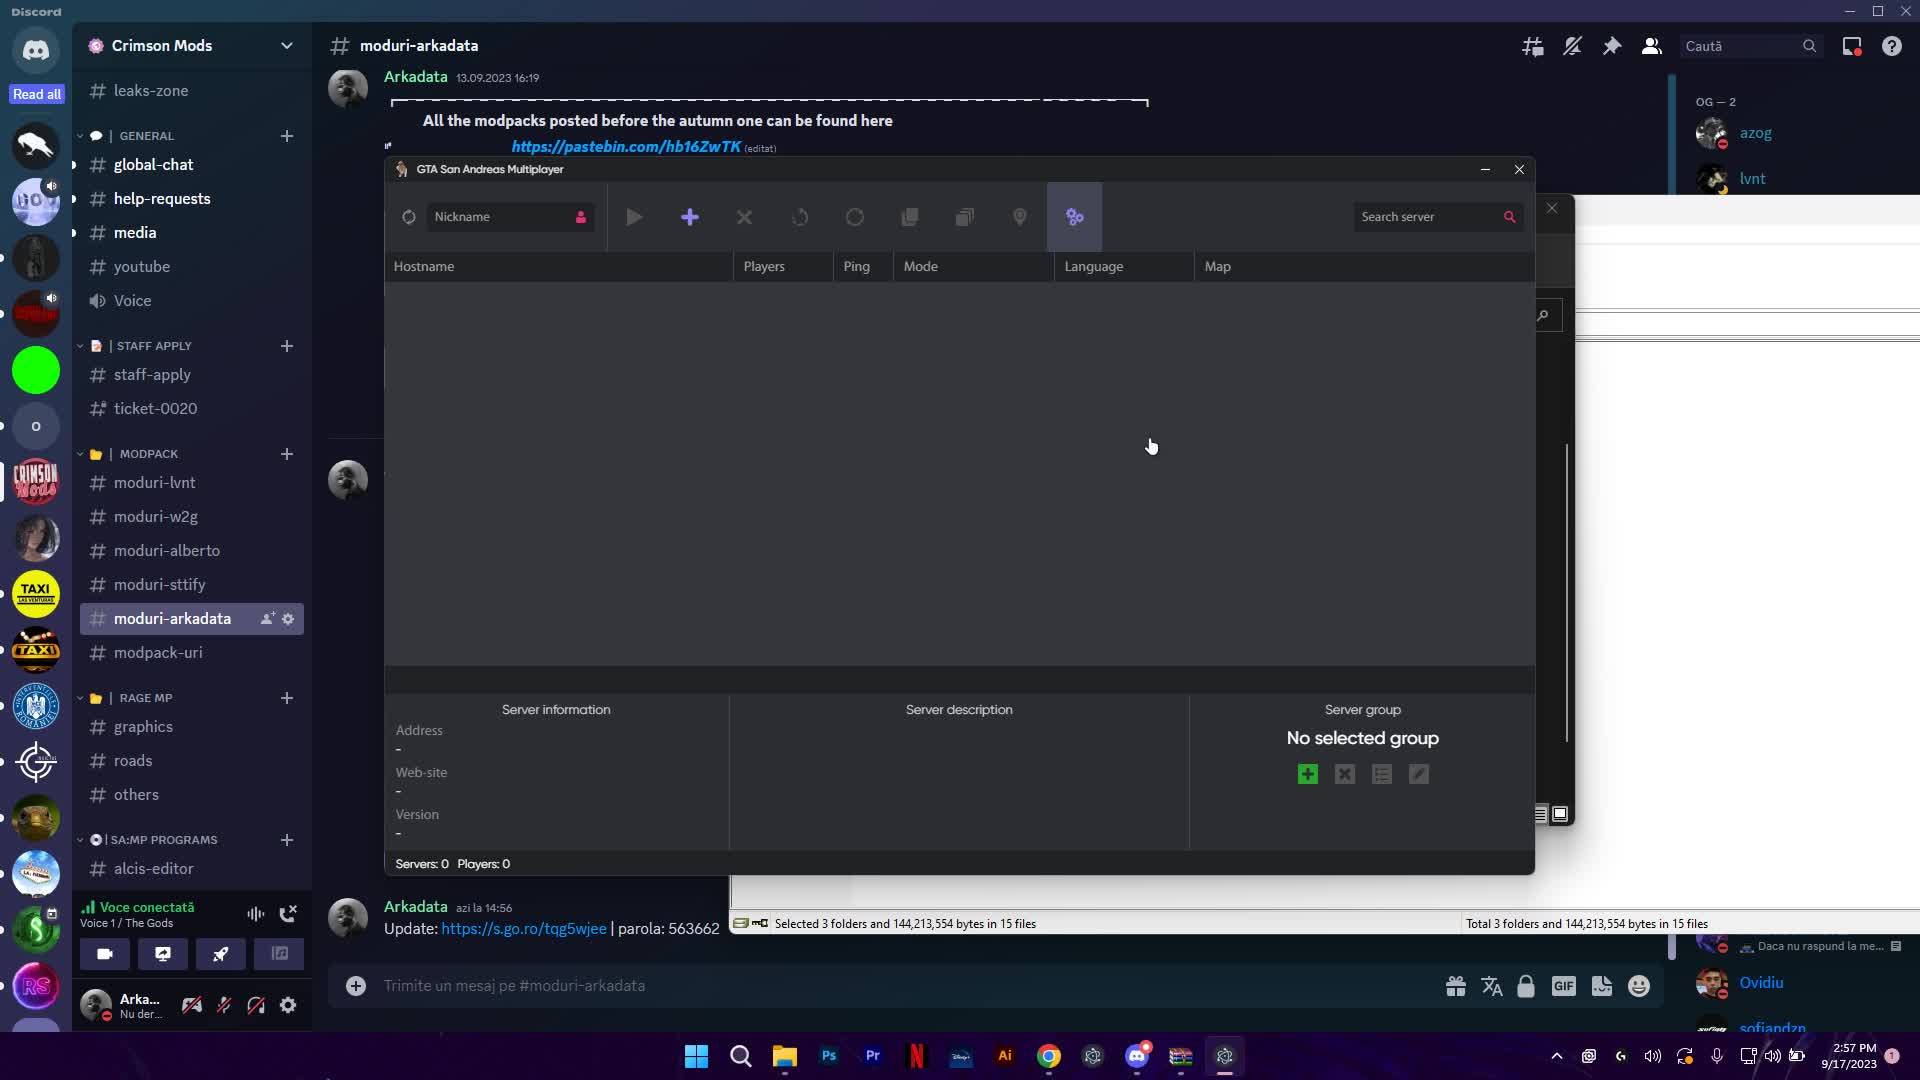The width and height of the screenshot is (1920, 1080).
Task: Add a new server using the plus icon
Action: [690, 217]
